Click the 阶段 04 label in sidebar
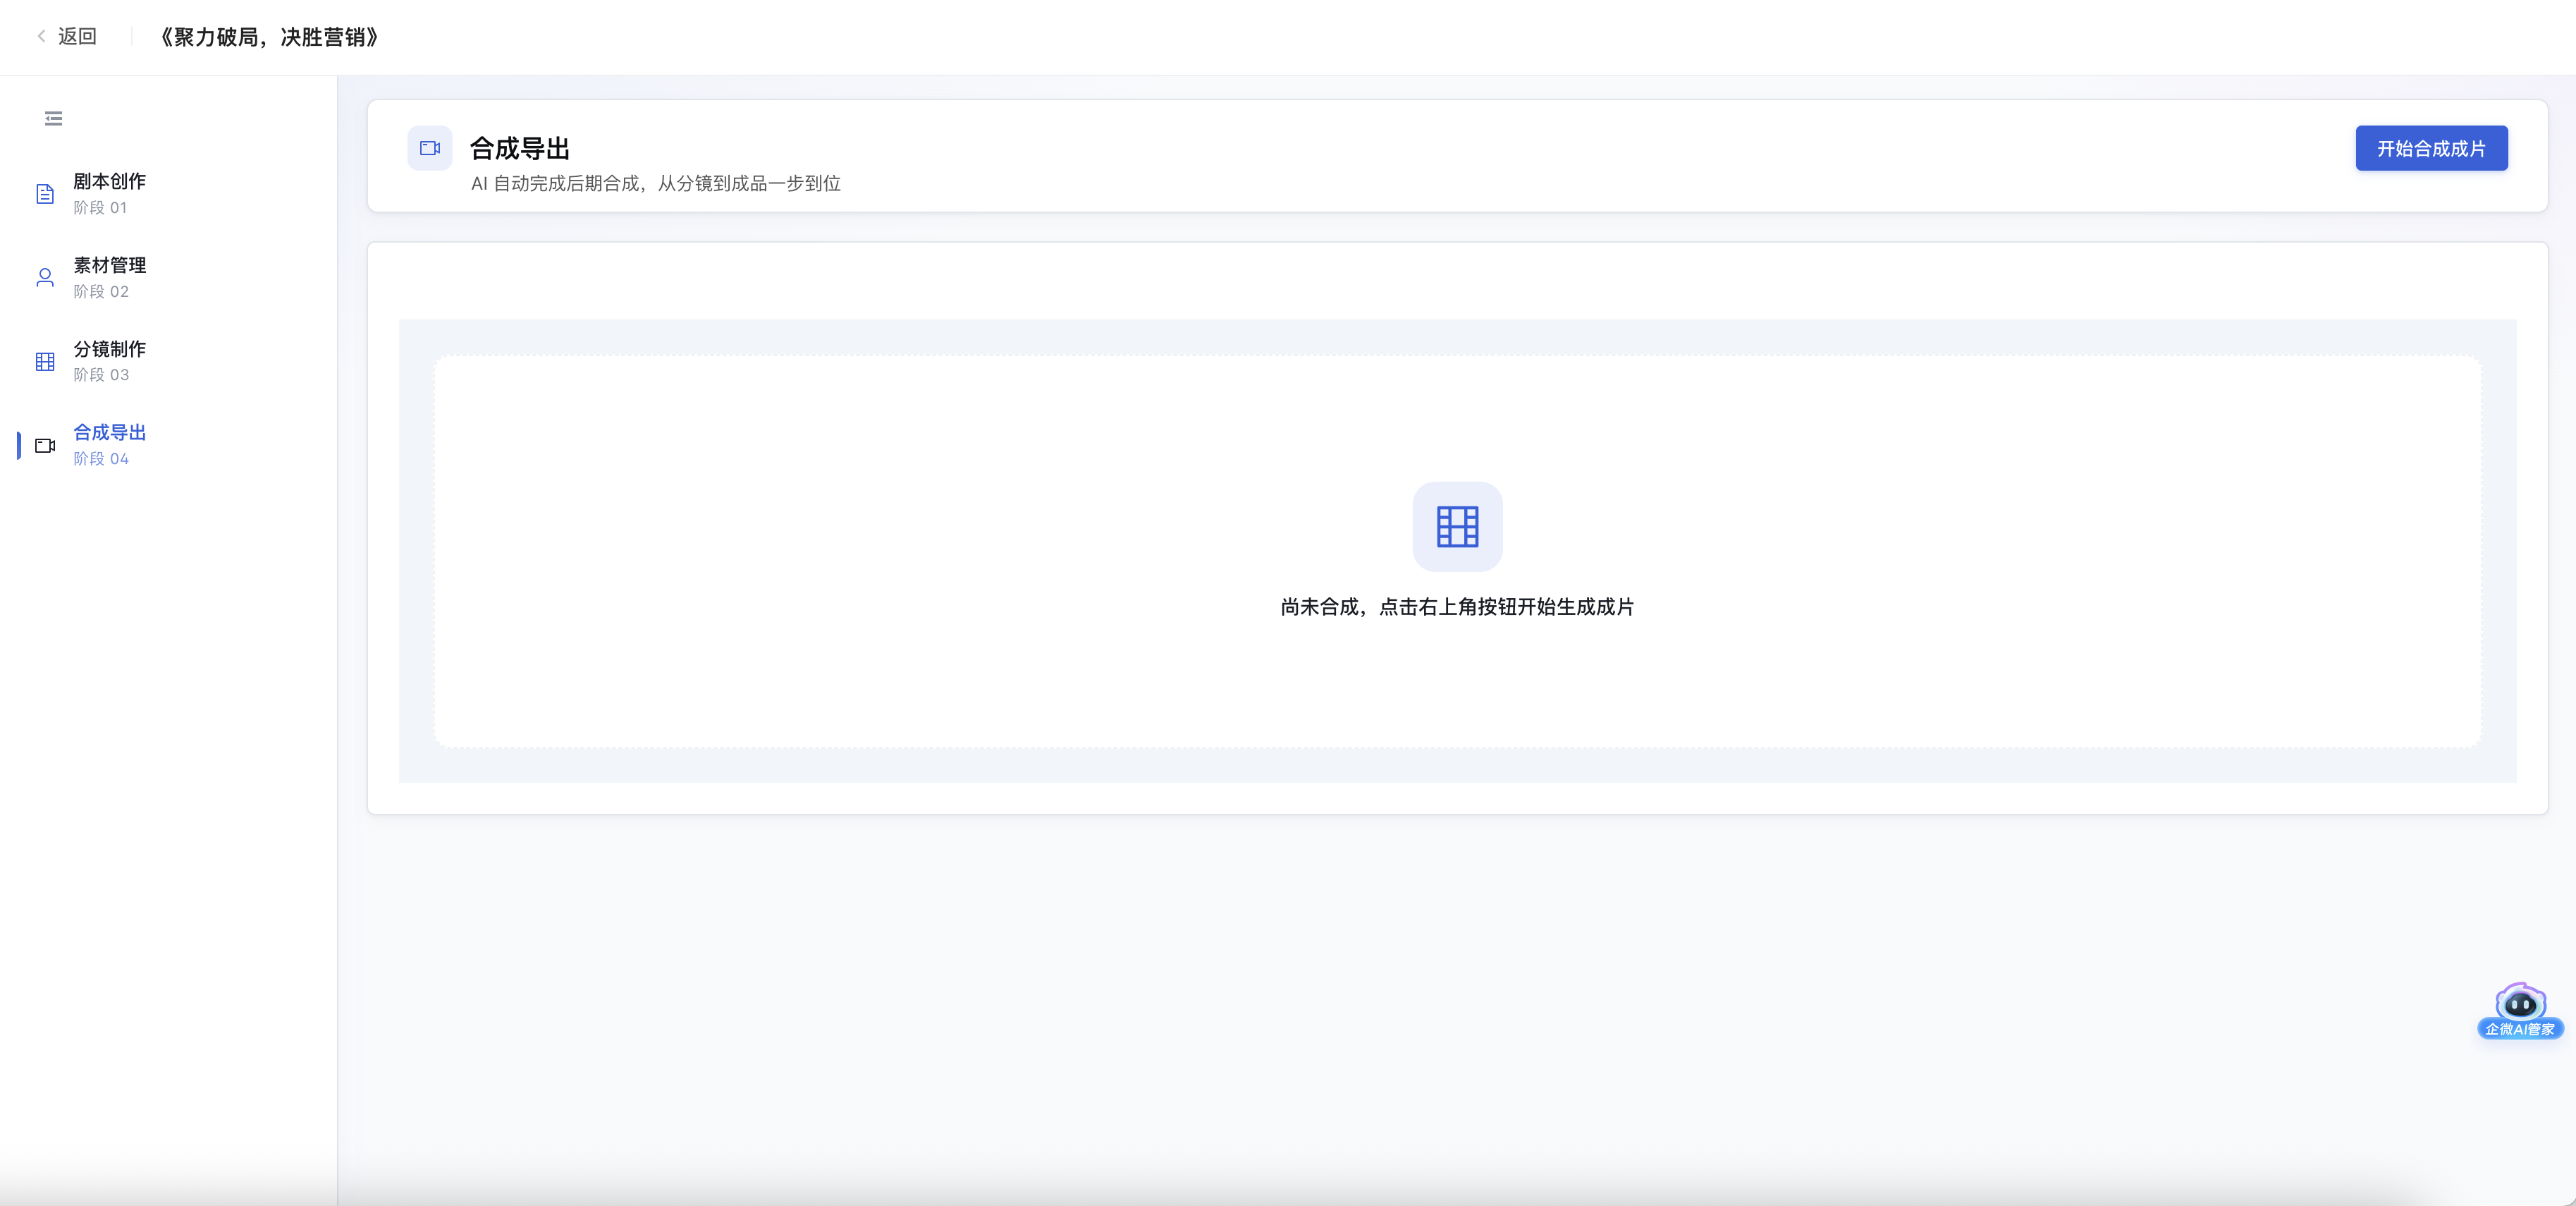 [101, 459]
